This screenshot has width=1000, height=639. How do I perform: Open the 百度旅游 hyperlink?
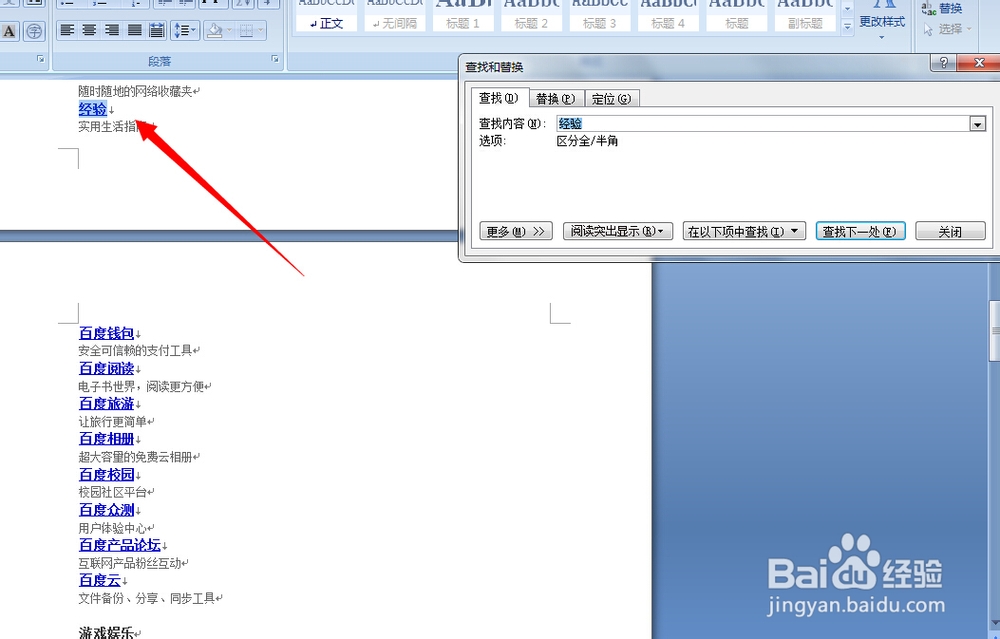tap(106, 404)
